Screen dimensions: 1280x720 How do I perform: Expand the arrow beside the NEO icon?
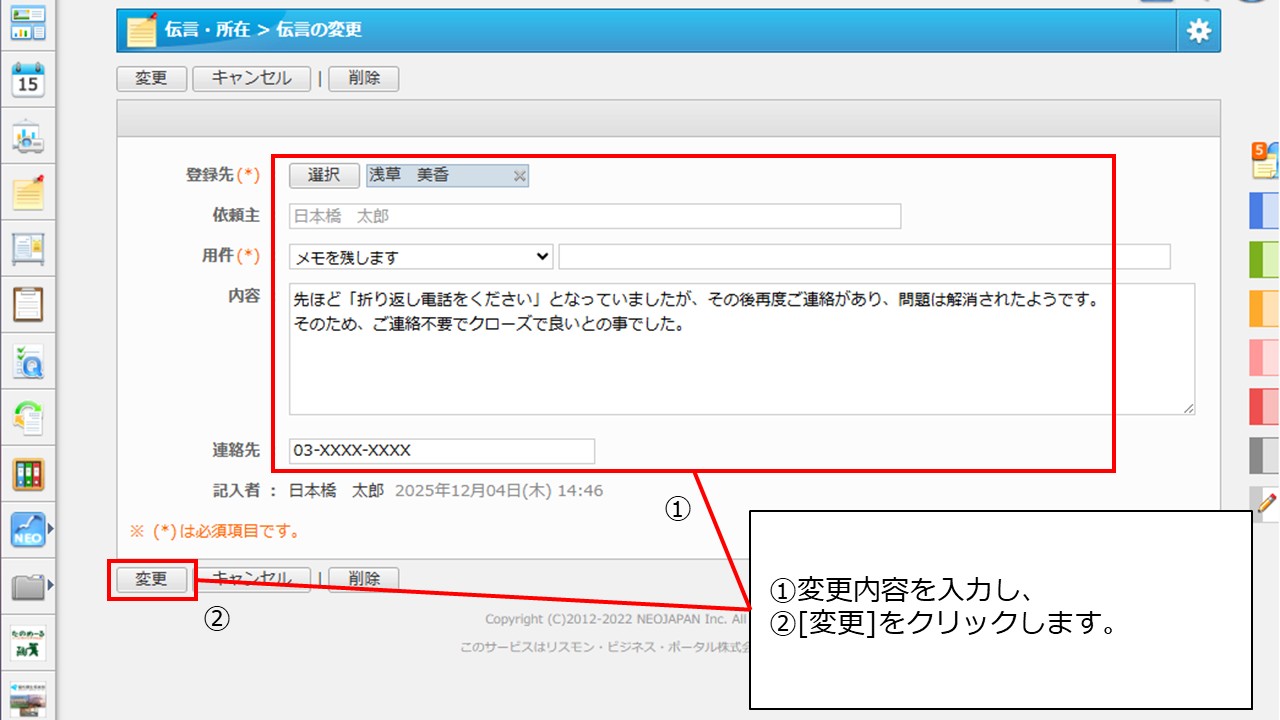pos(51,529)
